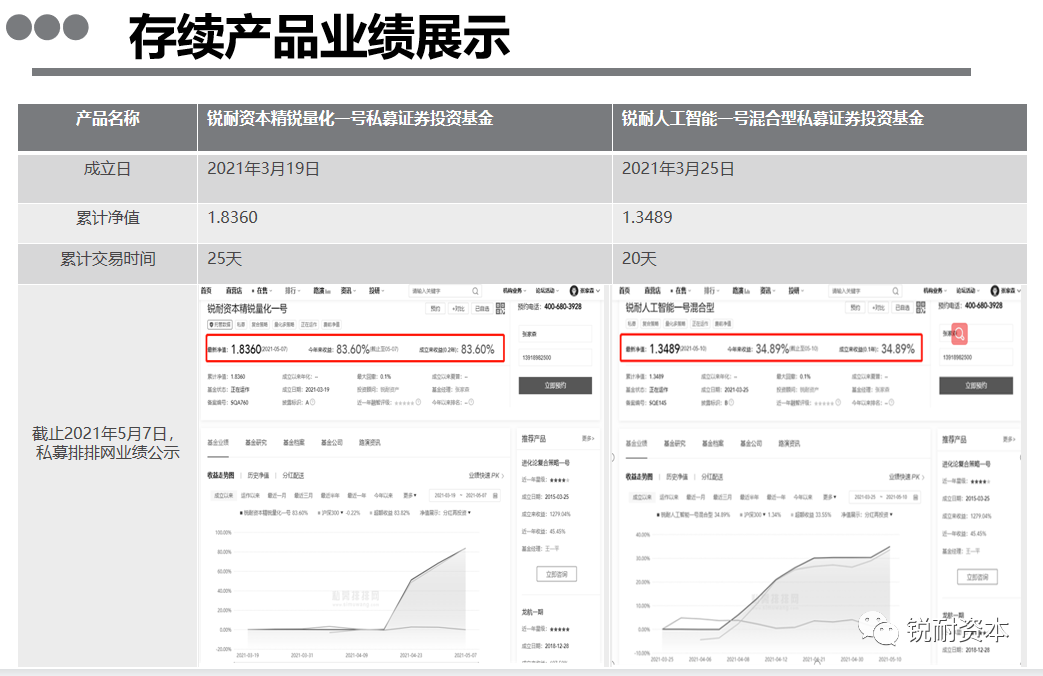The image size is (1043, 676).
Task: Click 预约 button beside 锐耐资本精锐量化一号 title
Action: pos(435,309)
